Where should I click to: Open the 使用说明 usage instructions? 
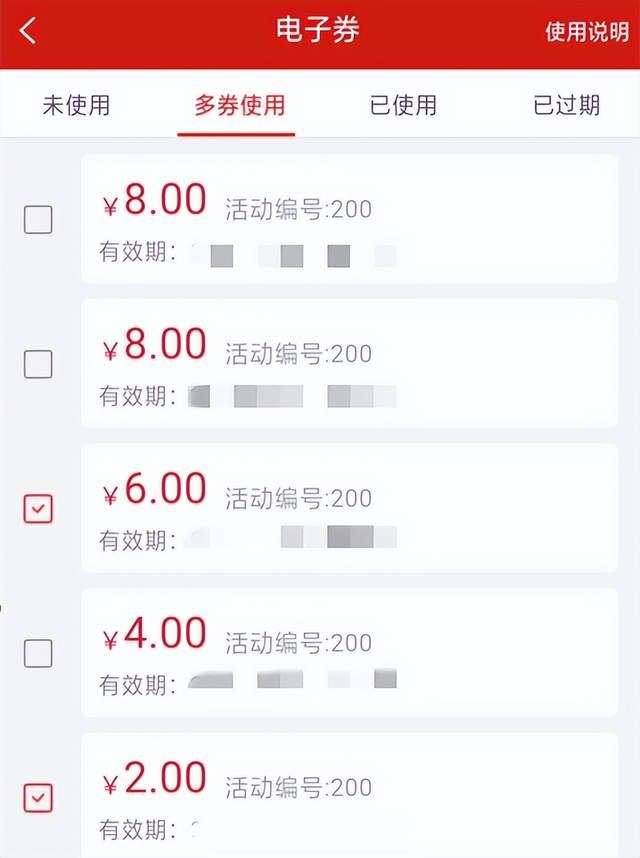pyautogui.click(x=586, y=31)
